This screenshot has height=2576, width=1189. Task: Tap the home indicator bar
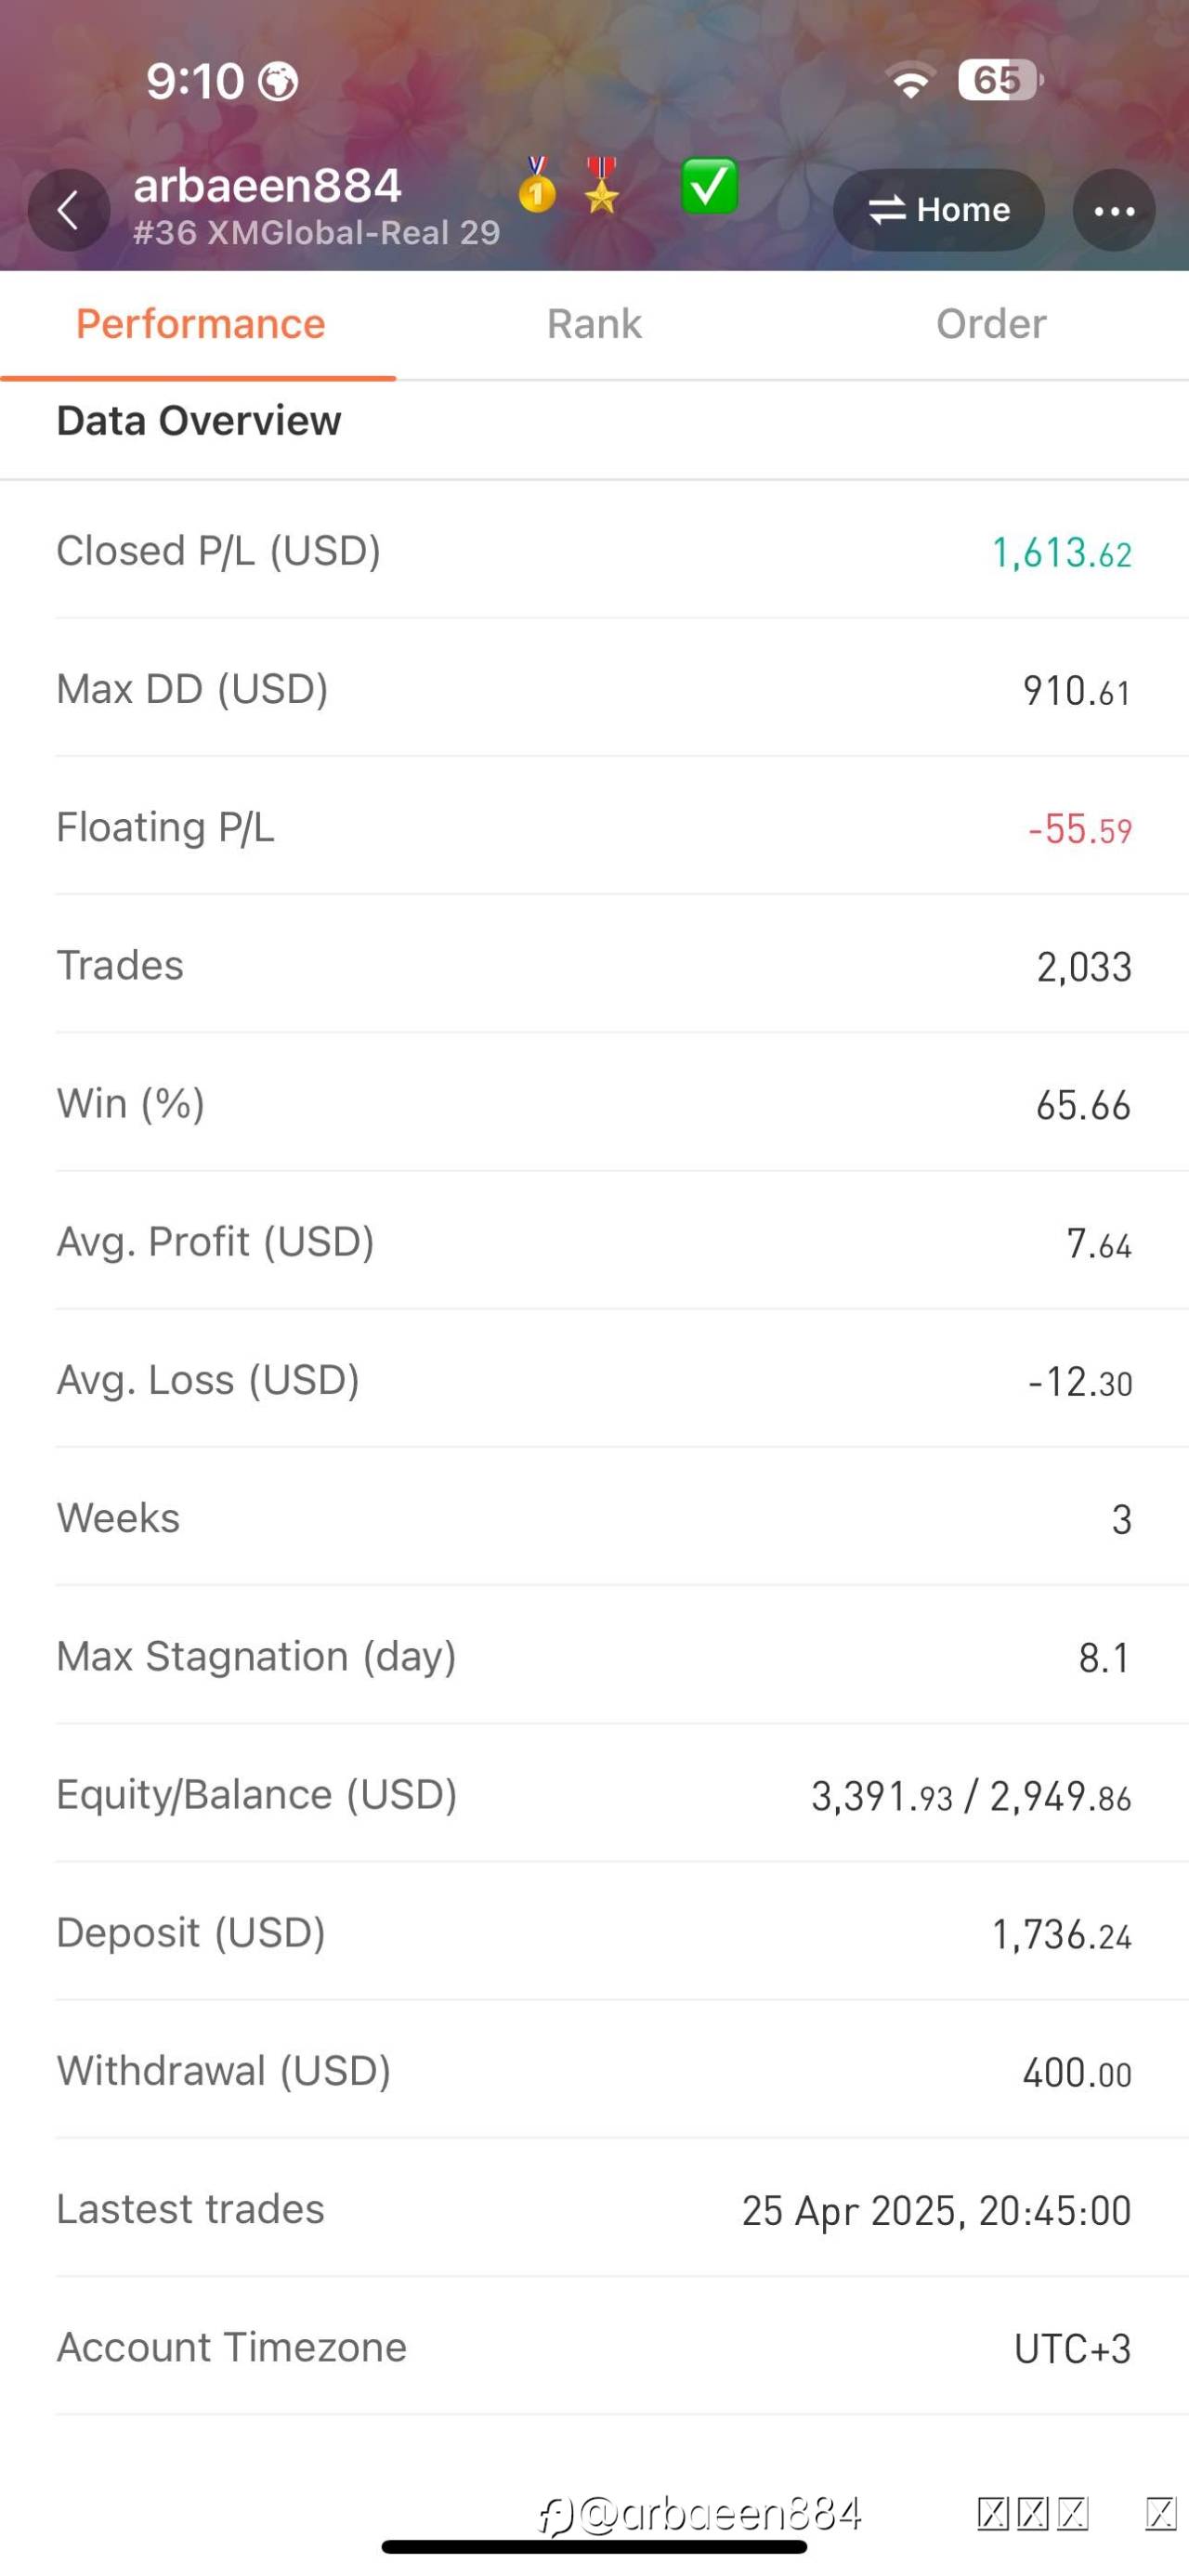point(594,2547)
